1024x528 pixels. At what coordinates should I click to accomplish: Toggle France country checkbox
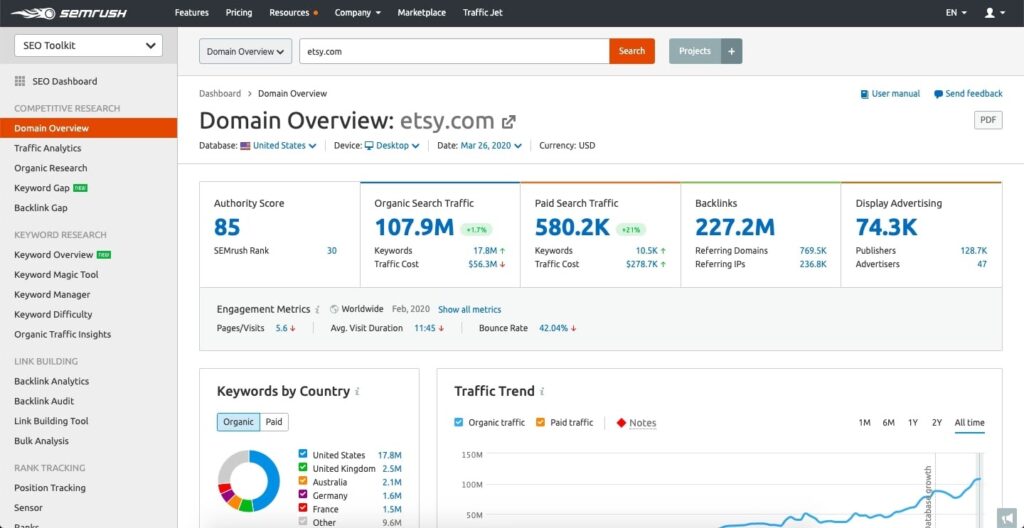(x=302, y=508)
